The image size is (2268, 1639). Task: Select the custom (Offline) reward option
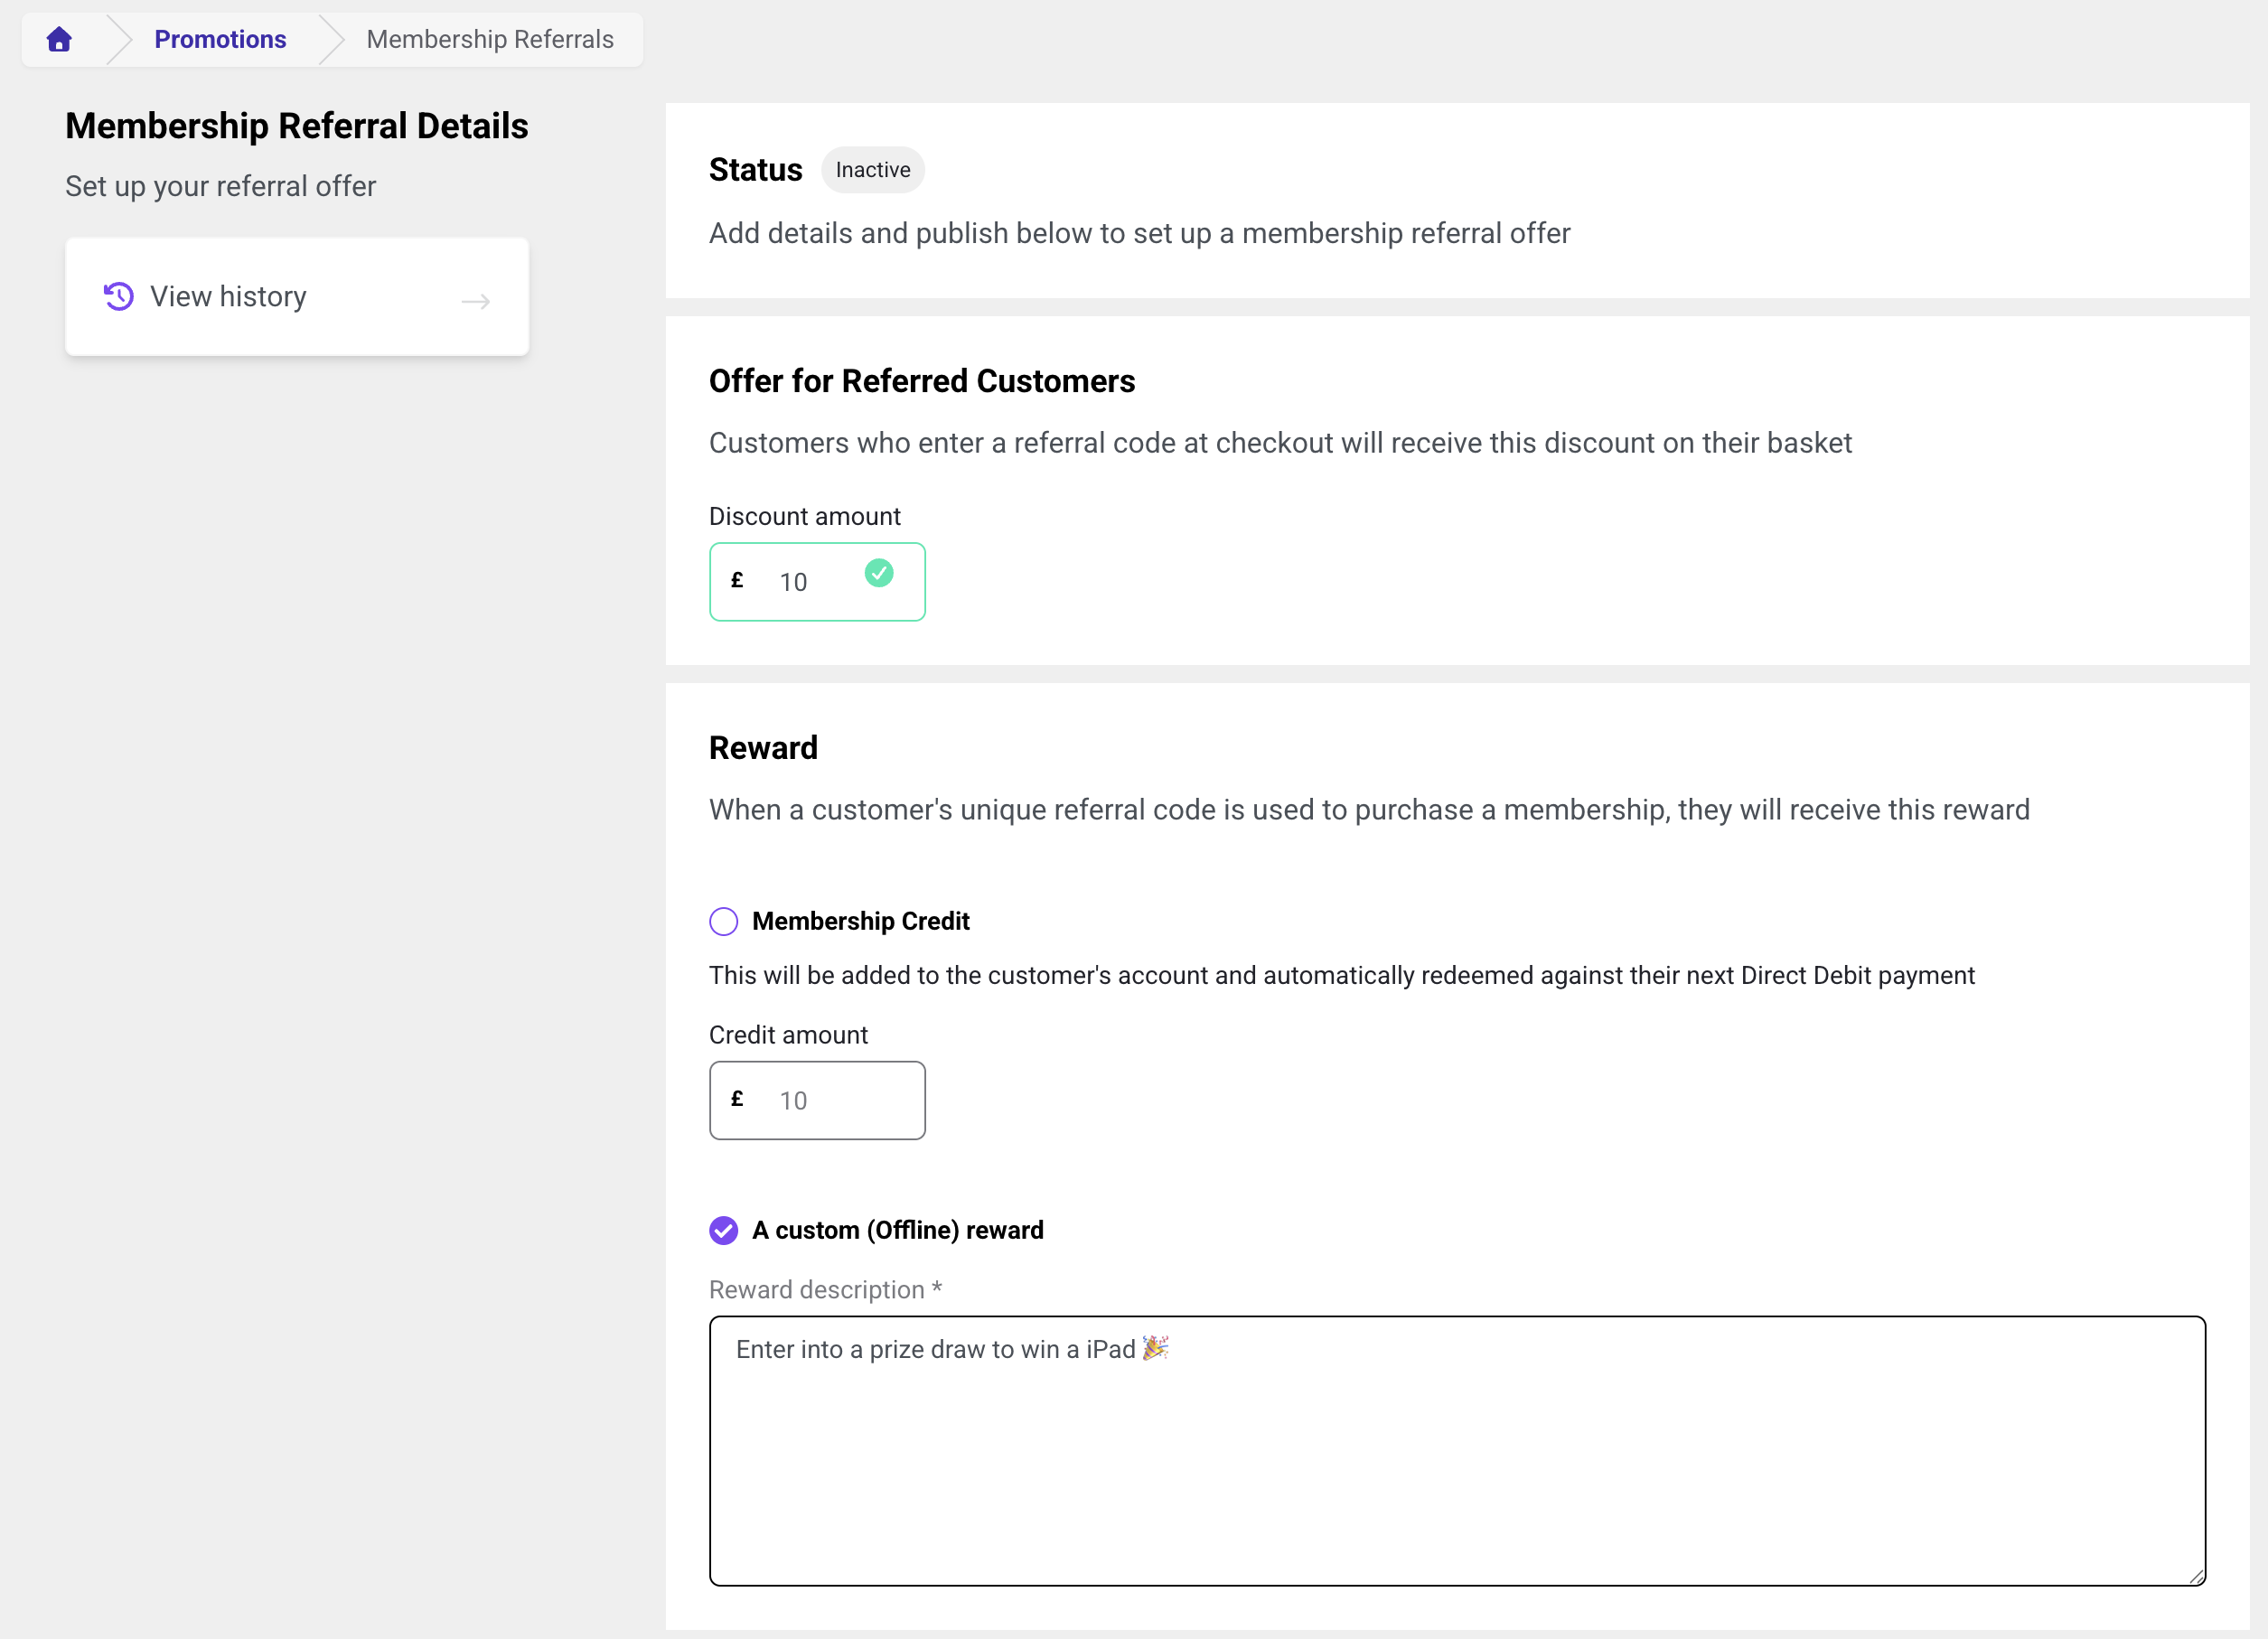point(723,1230)
